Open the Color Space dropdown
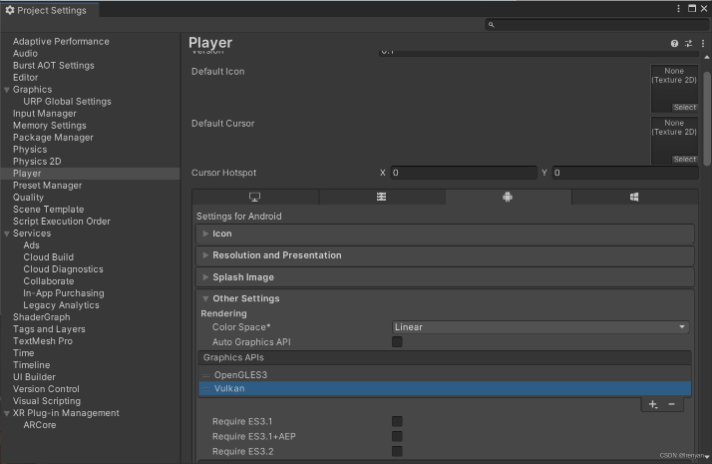712x464 pixels. (x=540, y=327)
